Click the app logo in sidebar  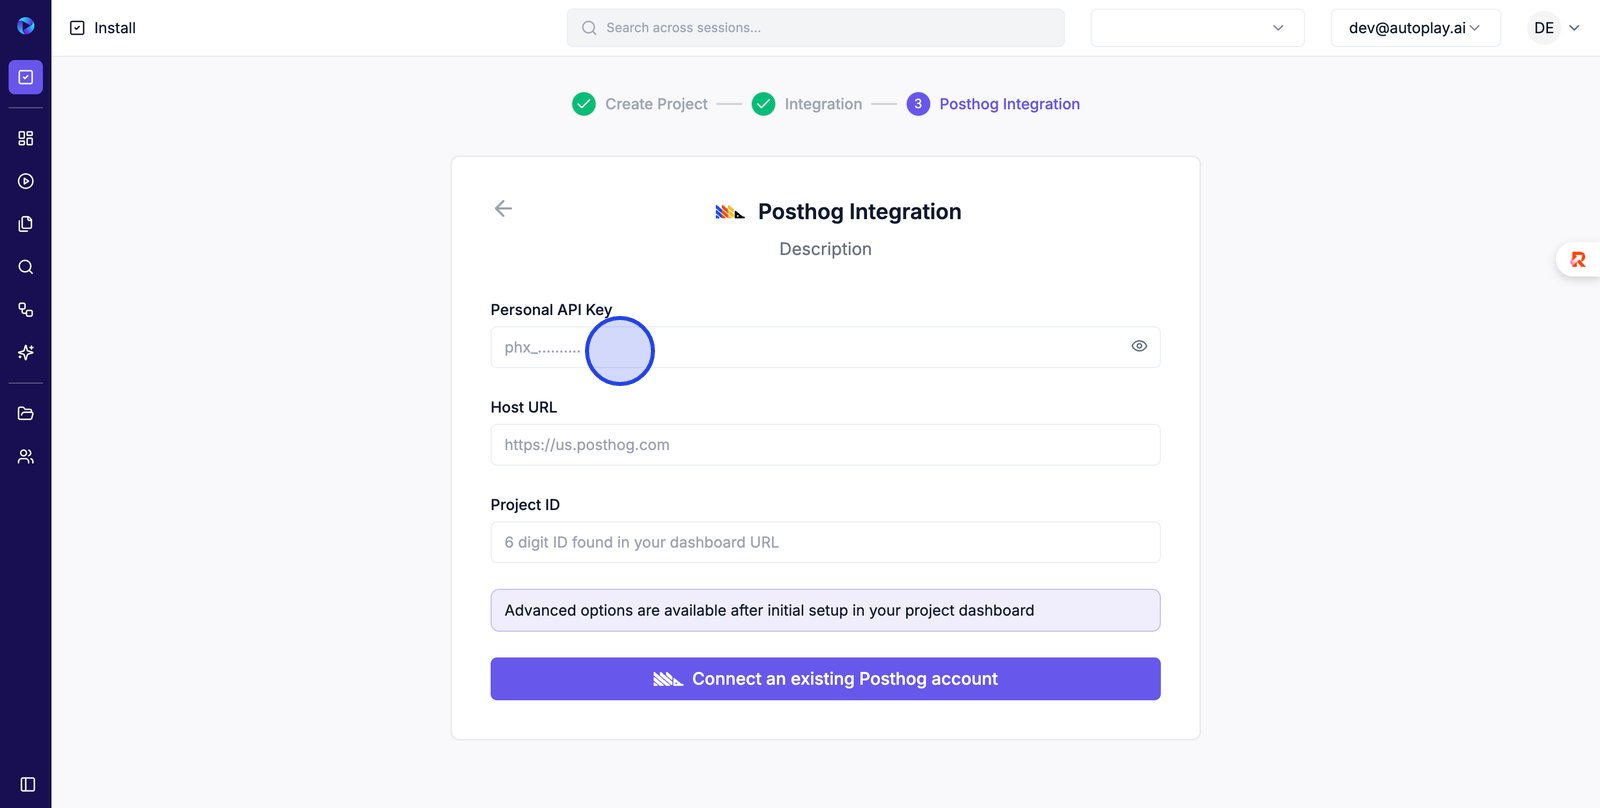click(26, 26)
